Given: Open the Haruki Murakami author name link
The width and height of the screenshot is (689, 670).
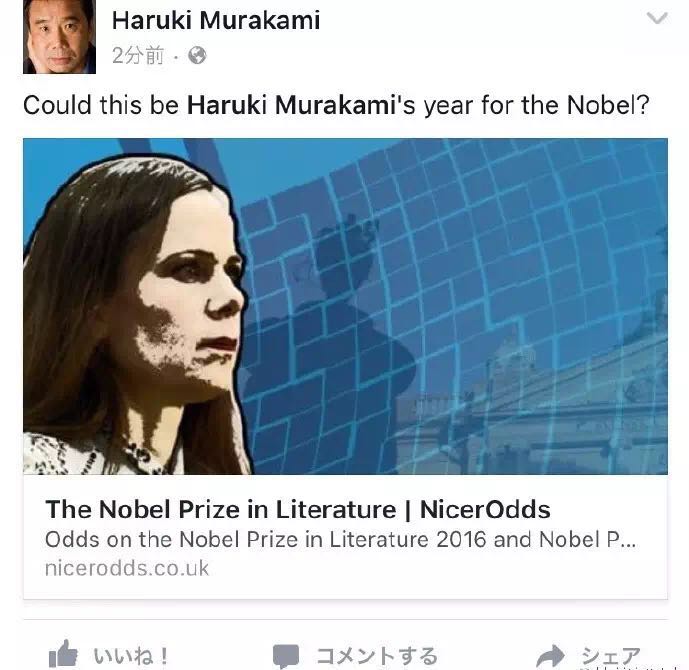Looking at the screenshot, I should point(216,21).
